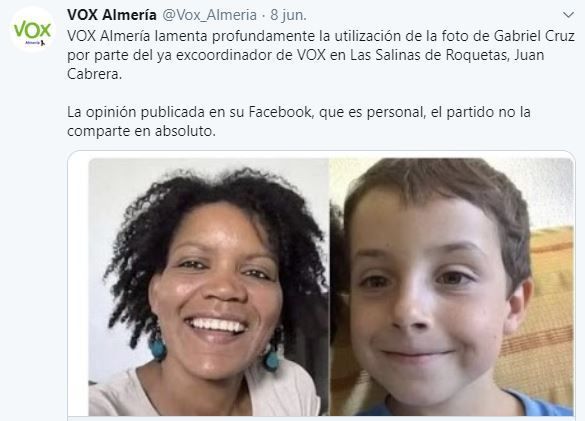Click the green VOX logo lettering
This screenshot has height=421, width=585.
click(32, 29)
